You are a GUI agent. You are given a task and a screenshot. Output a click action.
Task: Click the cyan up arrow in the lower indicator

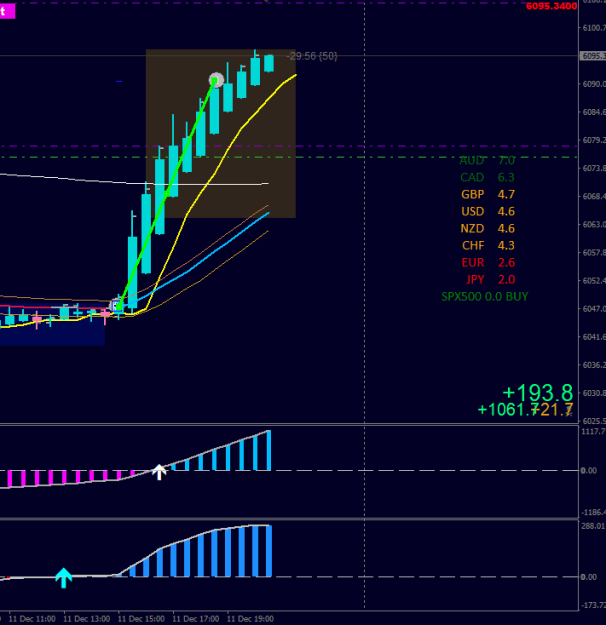[x=63, y=578]
